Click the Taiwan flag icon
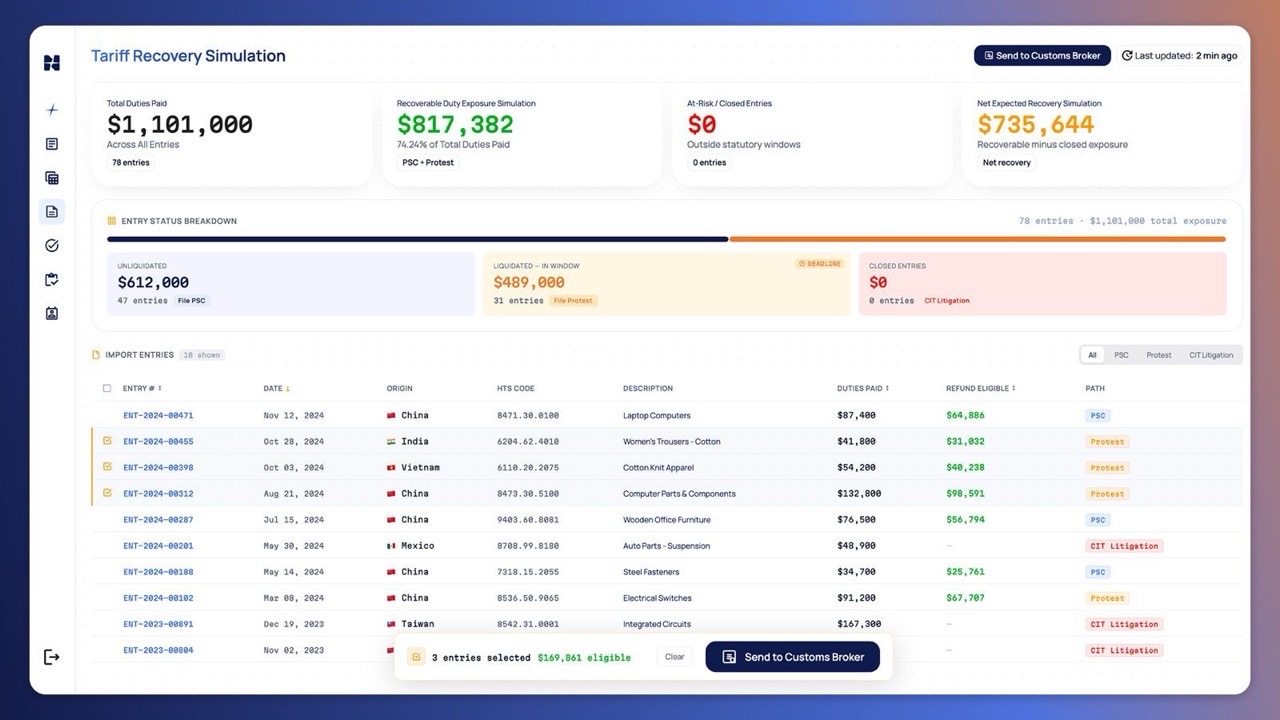Image resolution: width=1280 pixels, height=720 pixels. tap(392, 624)
